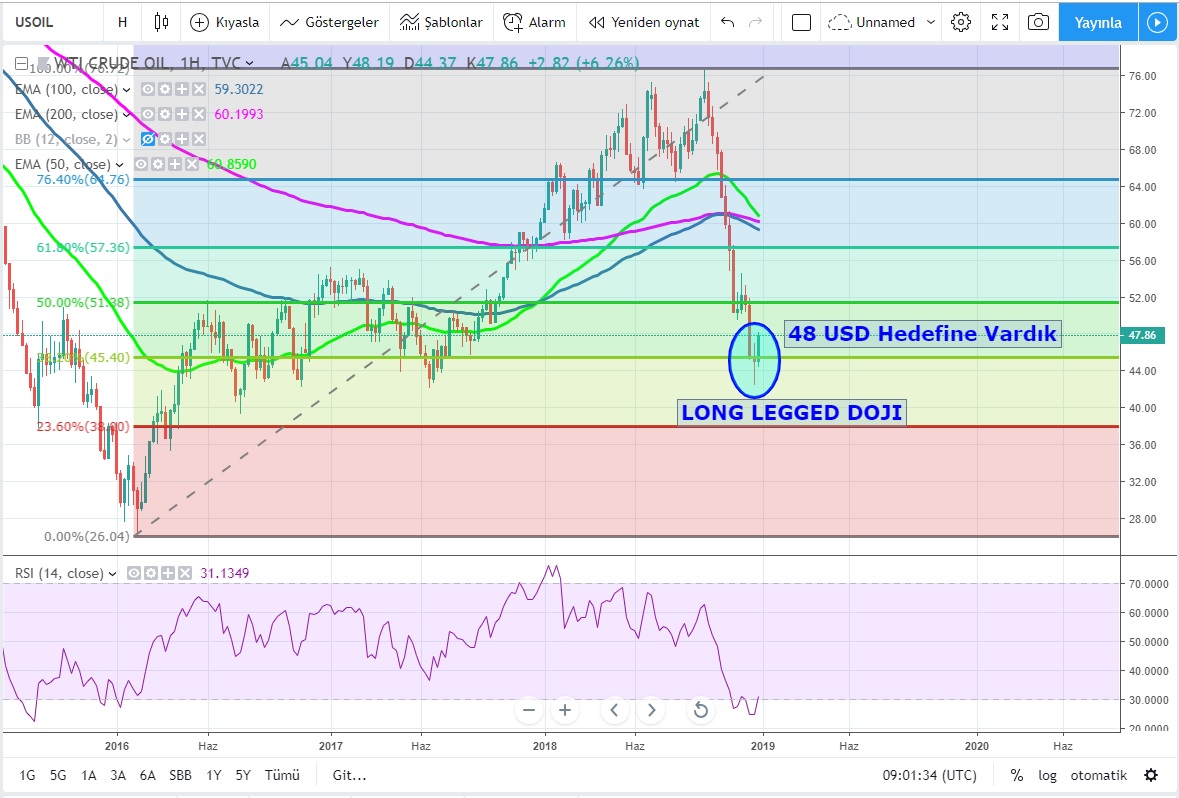Zoom out the chart with minus button
The height and width of the screenshot is (798, 1179).
click(529, 710)
